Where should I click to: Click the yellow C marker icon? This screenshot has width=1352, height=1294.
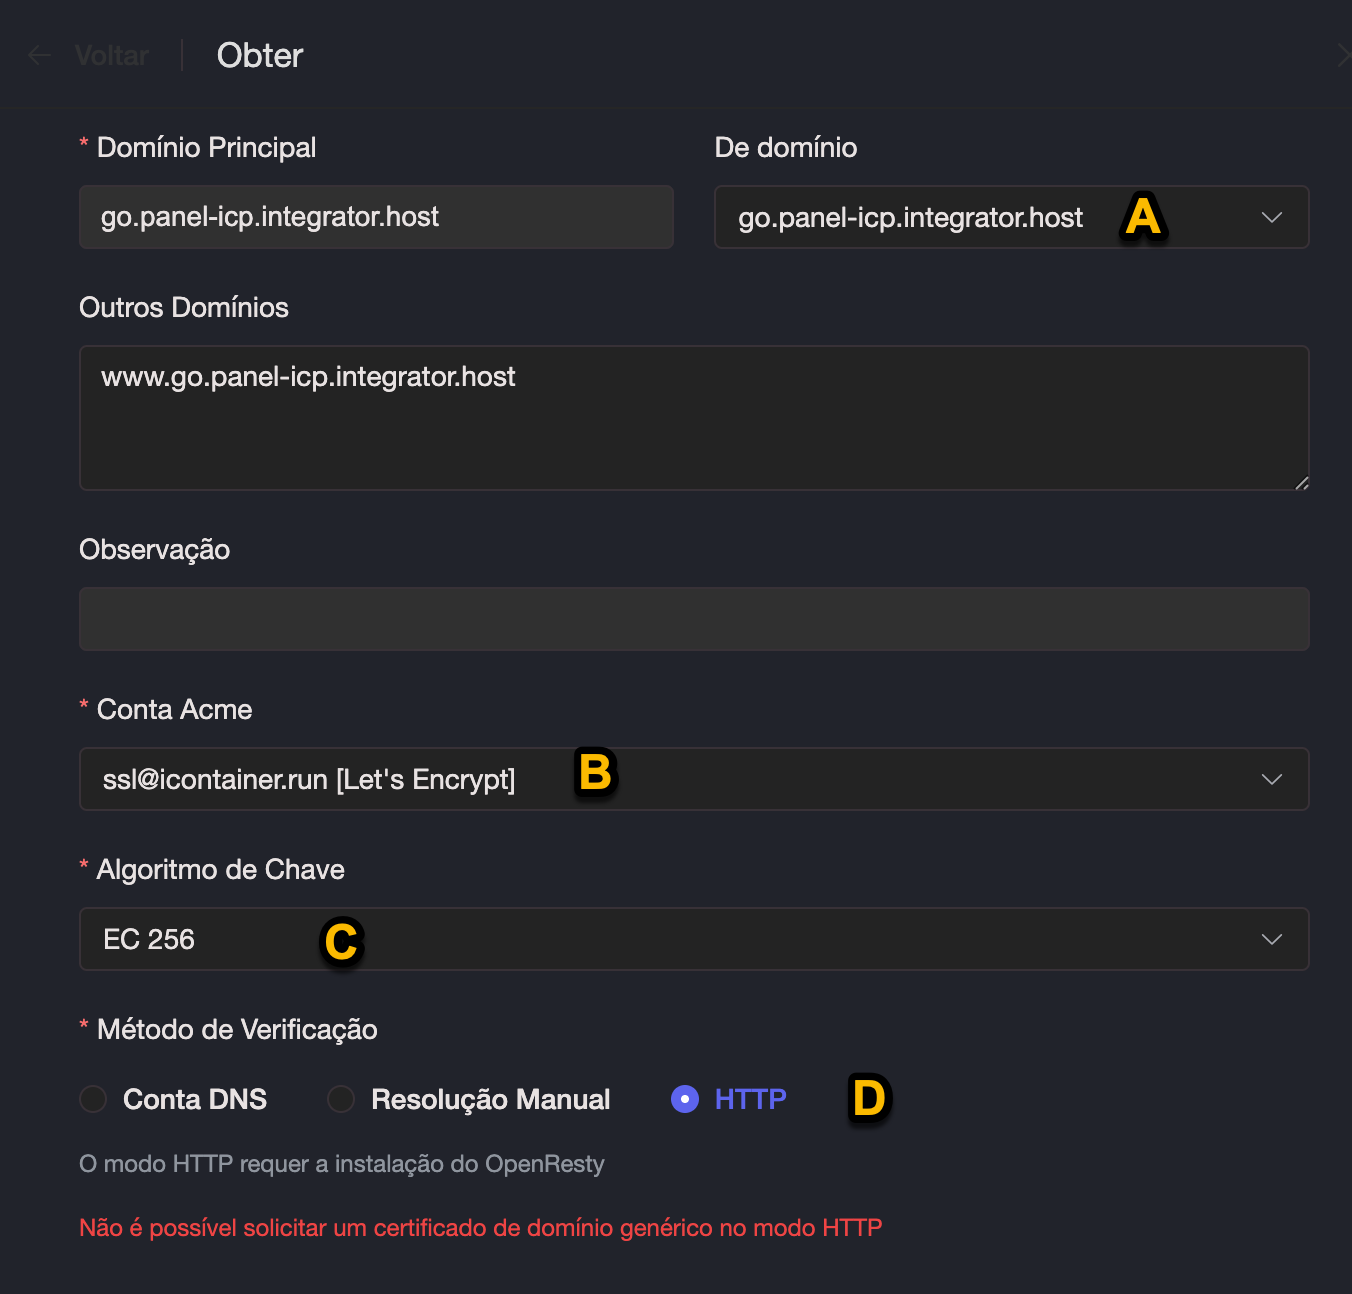tap(341, 941)
